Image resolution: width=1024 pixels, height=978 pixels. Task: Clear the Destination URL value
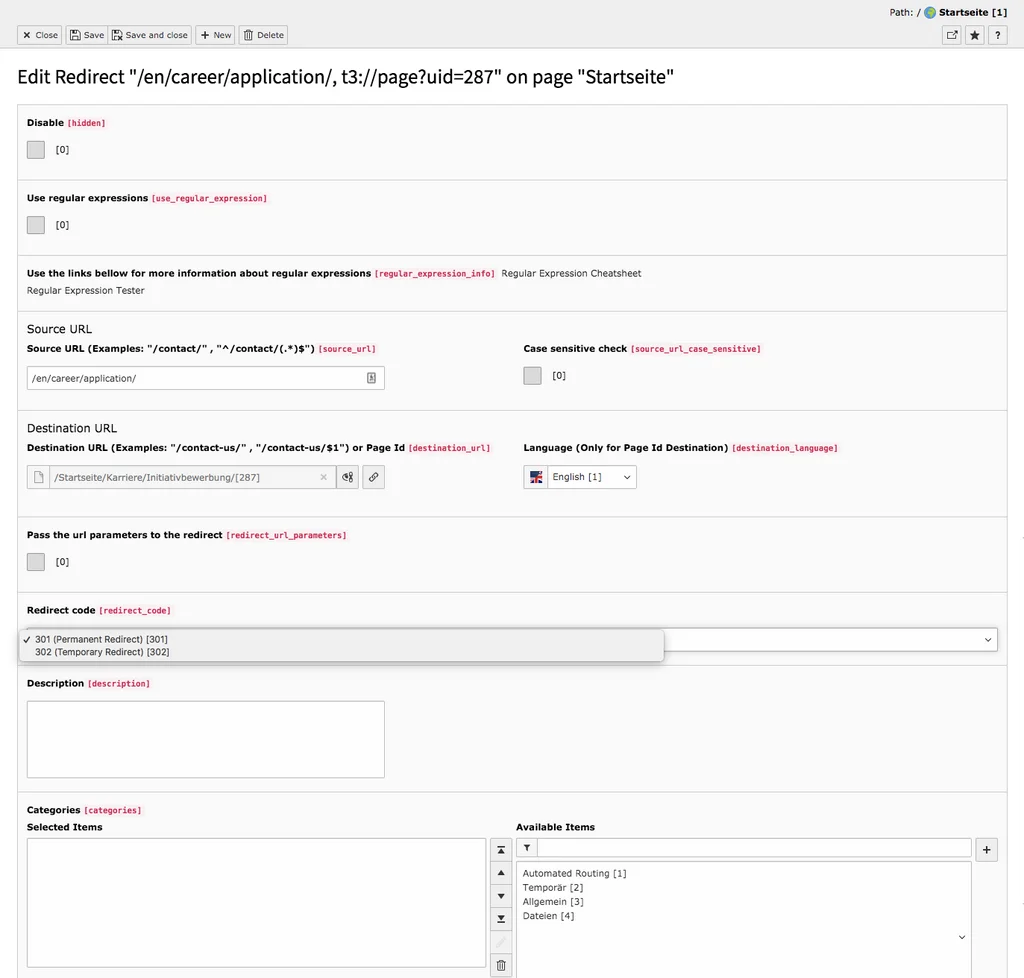[x=323, y=477]
